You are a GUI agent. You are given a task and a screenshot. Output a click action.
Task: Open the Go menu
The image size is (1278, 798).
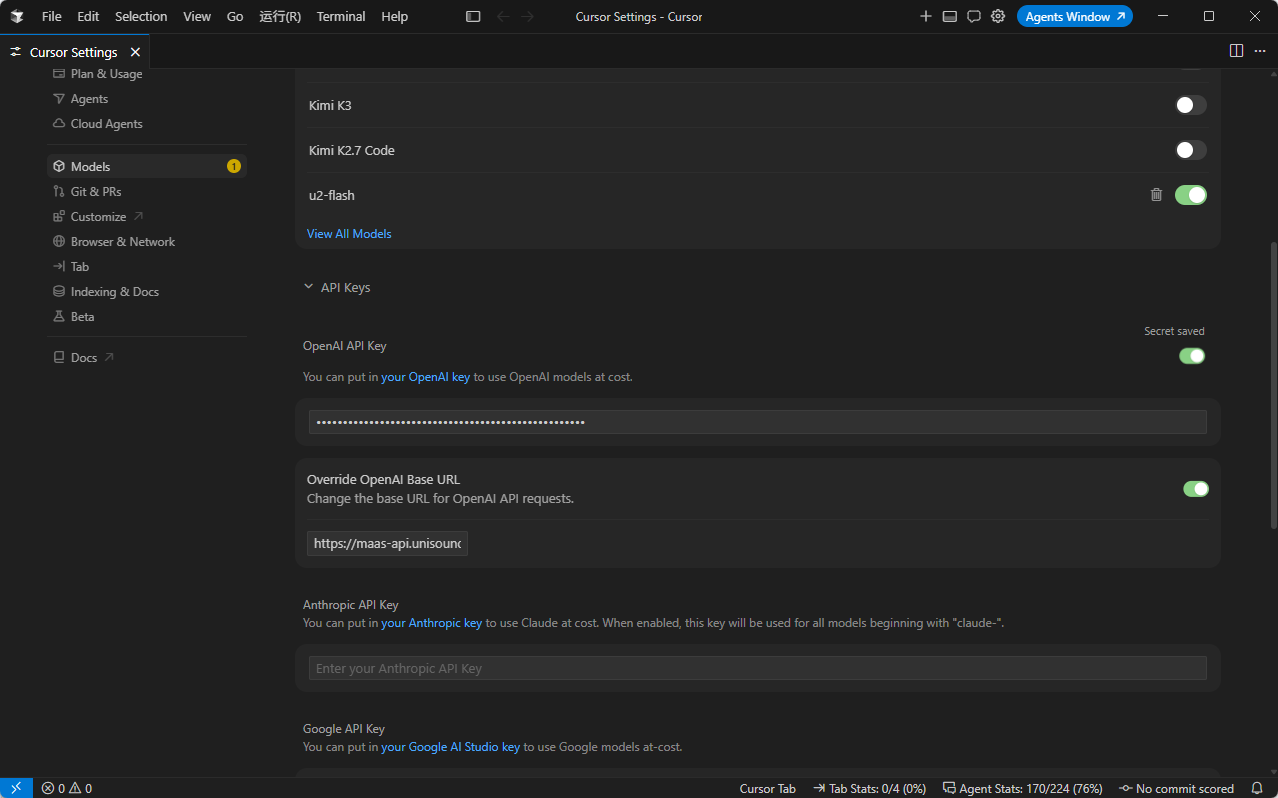(x=235, y=17)
